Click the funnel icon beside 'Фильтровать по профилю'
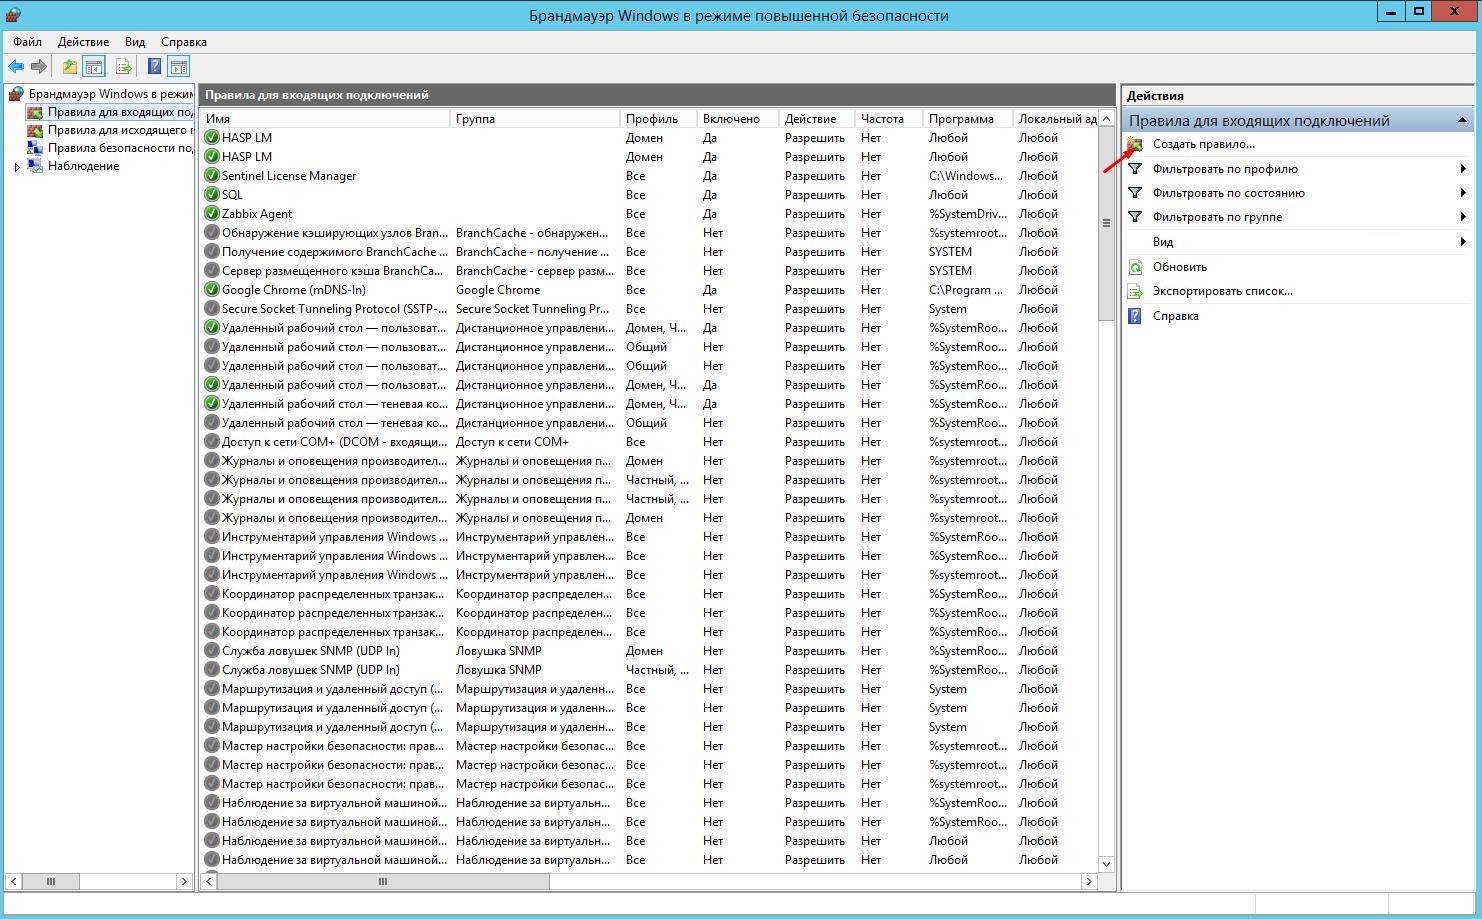This screenshot has height=919, width=1482. [1135, 169]
